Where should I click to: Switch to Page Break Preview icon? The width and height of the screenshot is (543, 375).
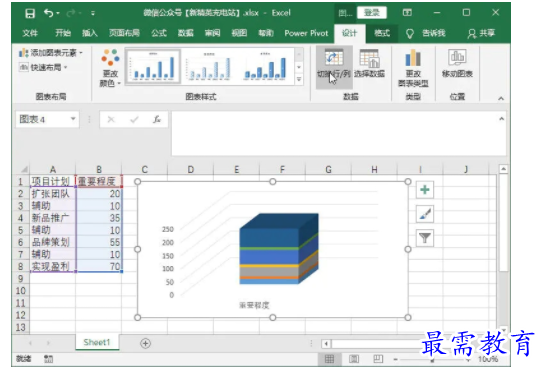click(x=378, y=359)
